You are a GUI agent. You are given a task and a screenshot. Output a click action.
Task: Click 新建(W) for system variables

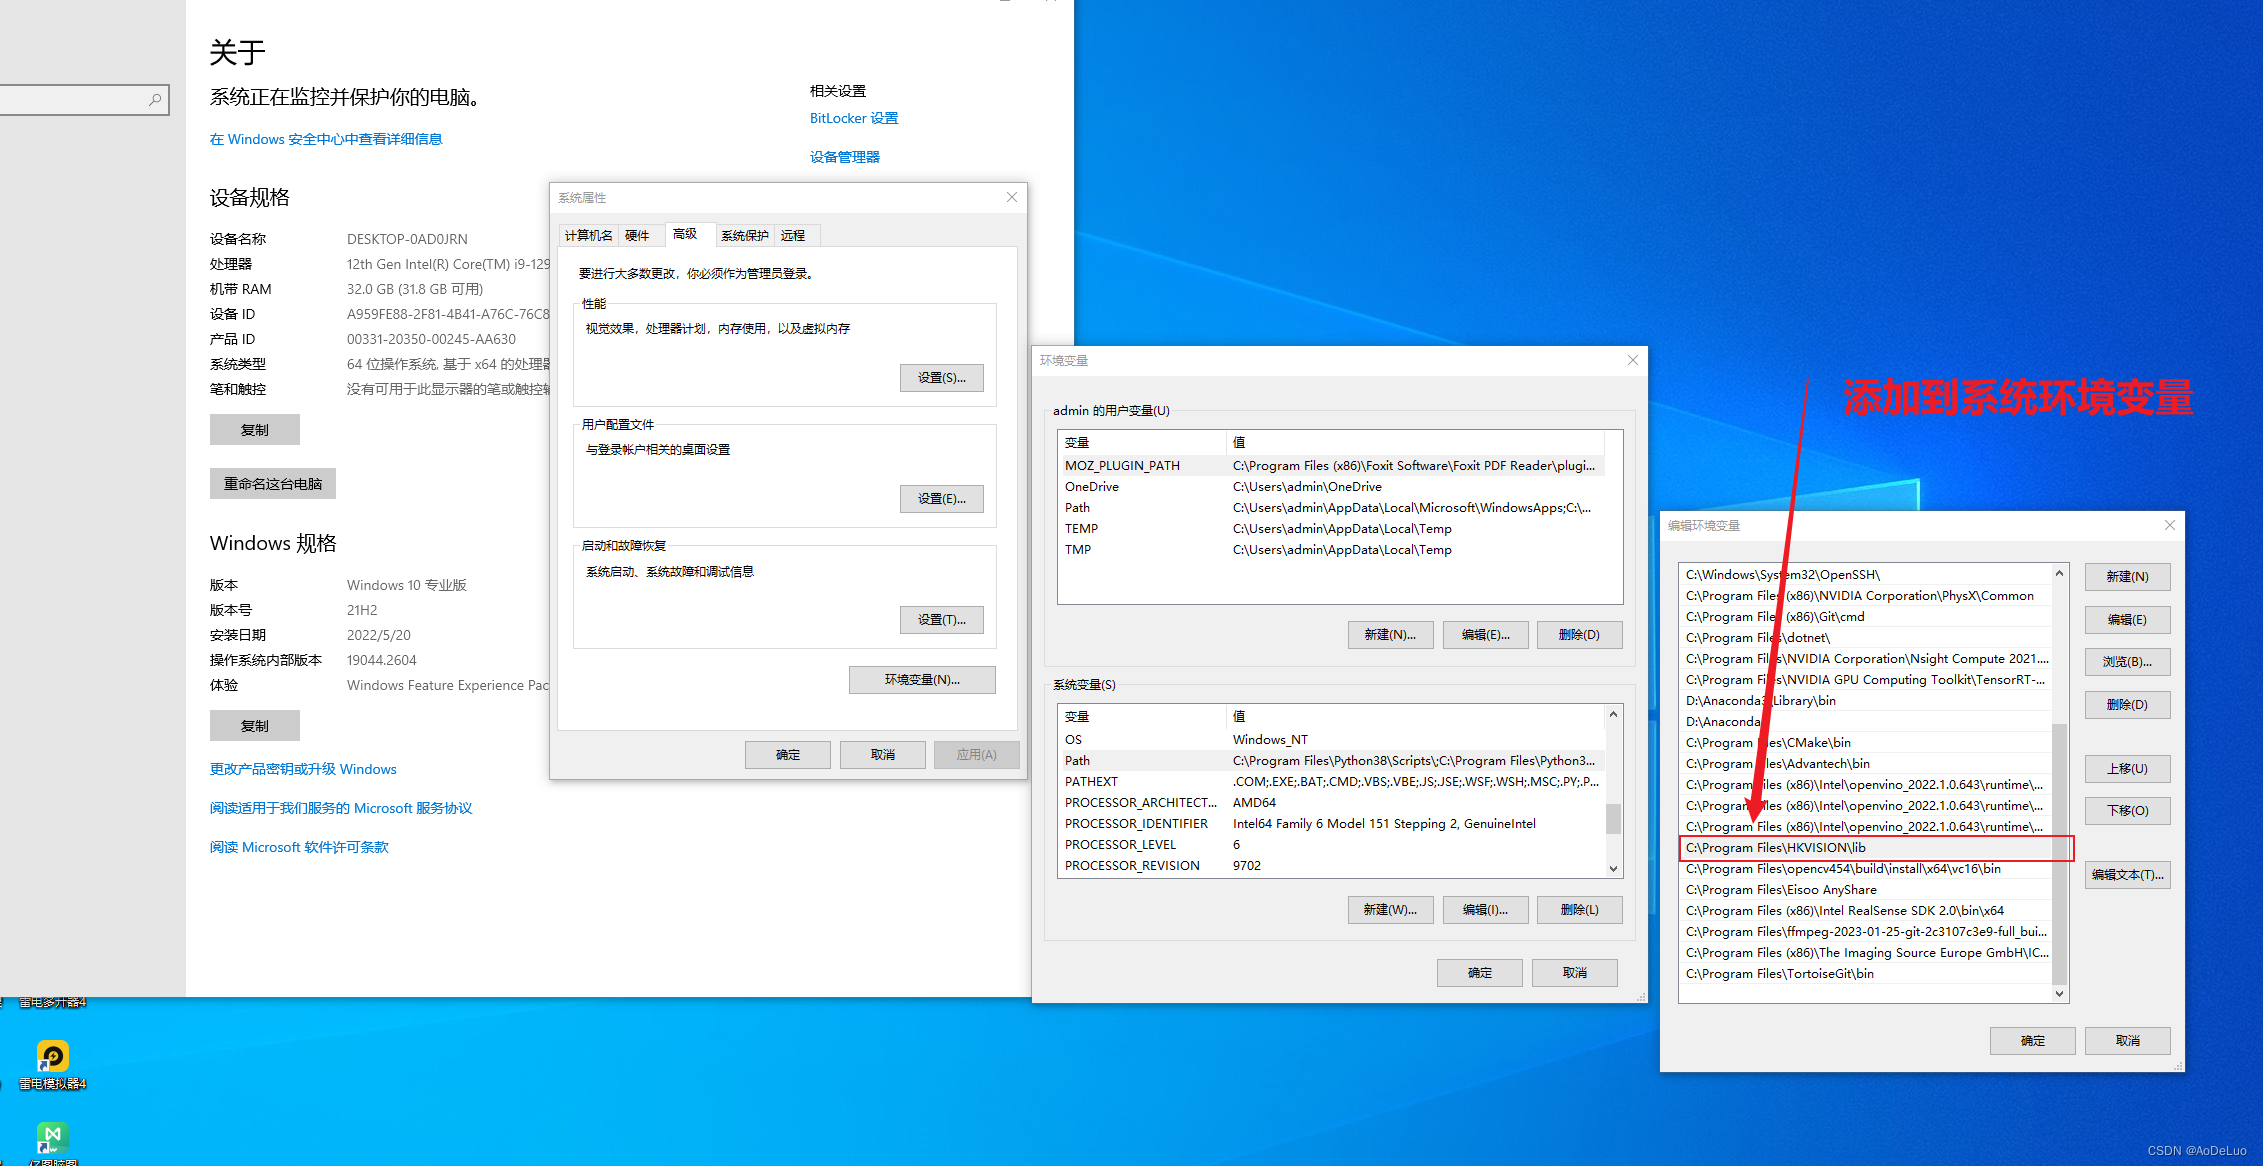tap(1390, 910)
